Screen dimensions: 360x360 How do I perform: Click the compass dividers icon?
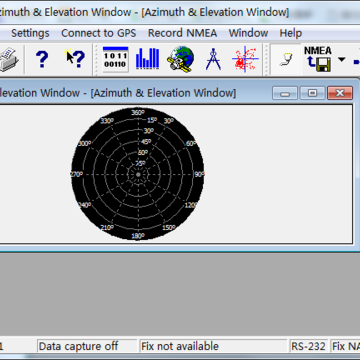pos(213,59)
